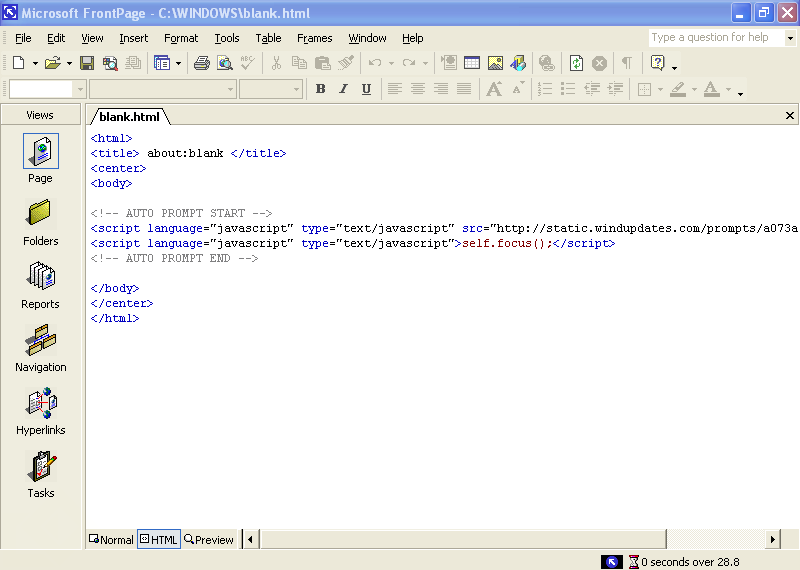The width and height of the screenshot is (800, 570).
Task: Increase paragraph indent
Action: click(x=615, y=89)
